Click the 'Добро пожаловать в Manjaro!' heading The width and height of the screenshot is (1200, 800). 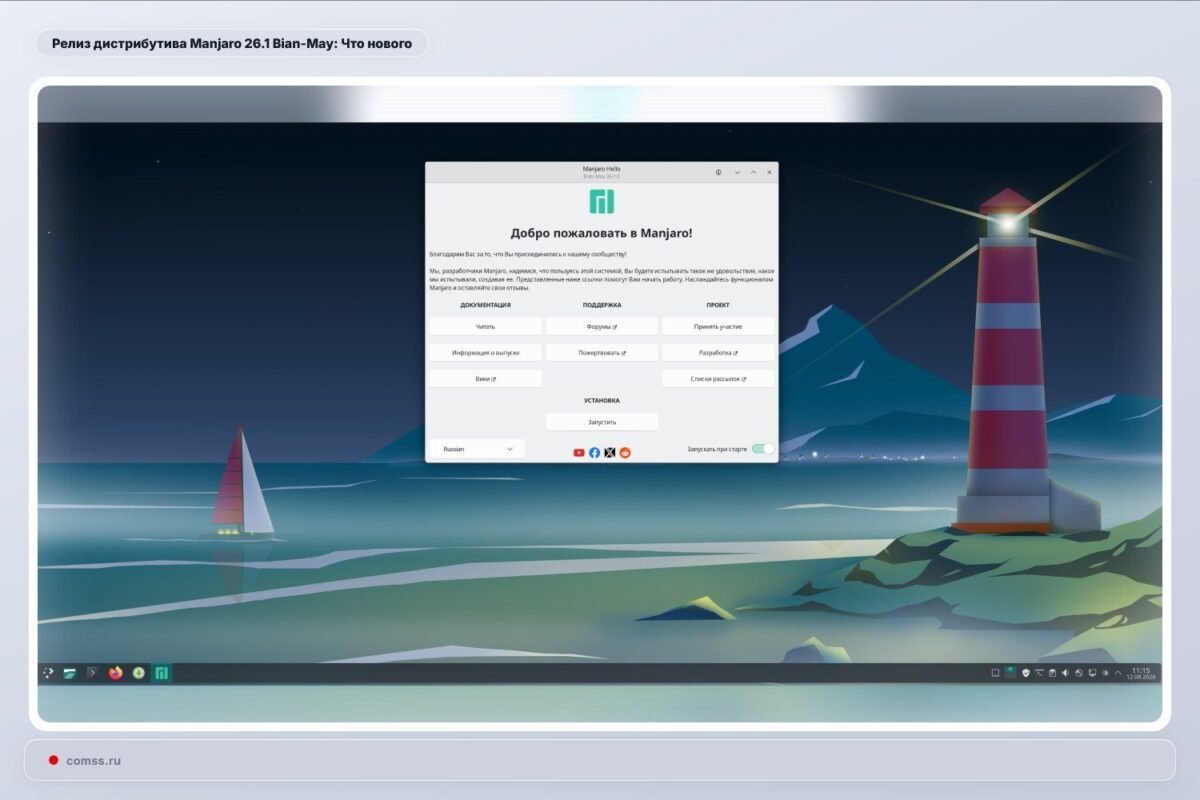tap(601, 233)
